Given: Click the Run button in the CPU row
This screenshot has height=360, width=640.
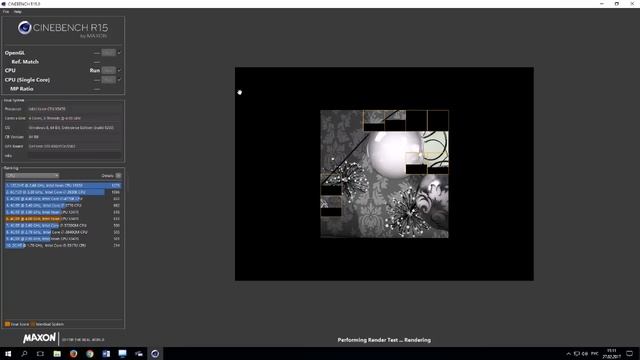Looking at the screenshot, I should pyautogui.click(x=108, y=70).
